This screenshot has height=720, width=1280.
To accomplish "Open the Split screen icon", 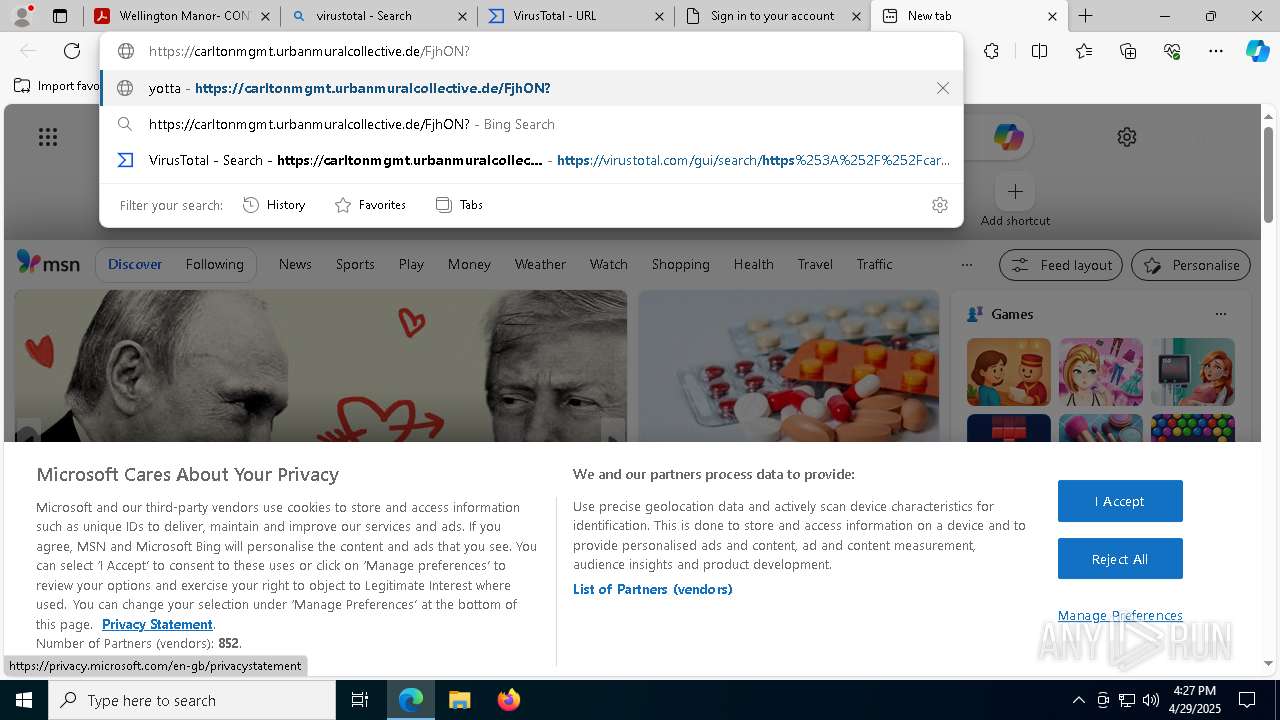I will point(1039,51).
